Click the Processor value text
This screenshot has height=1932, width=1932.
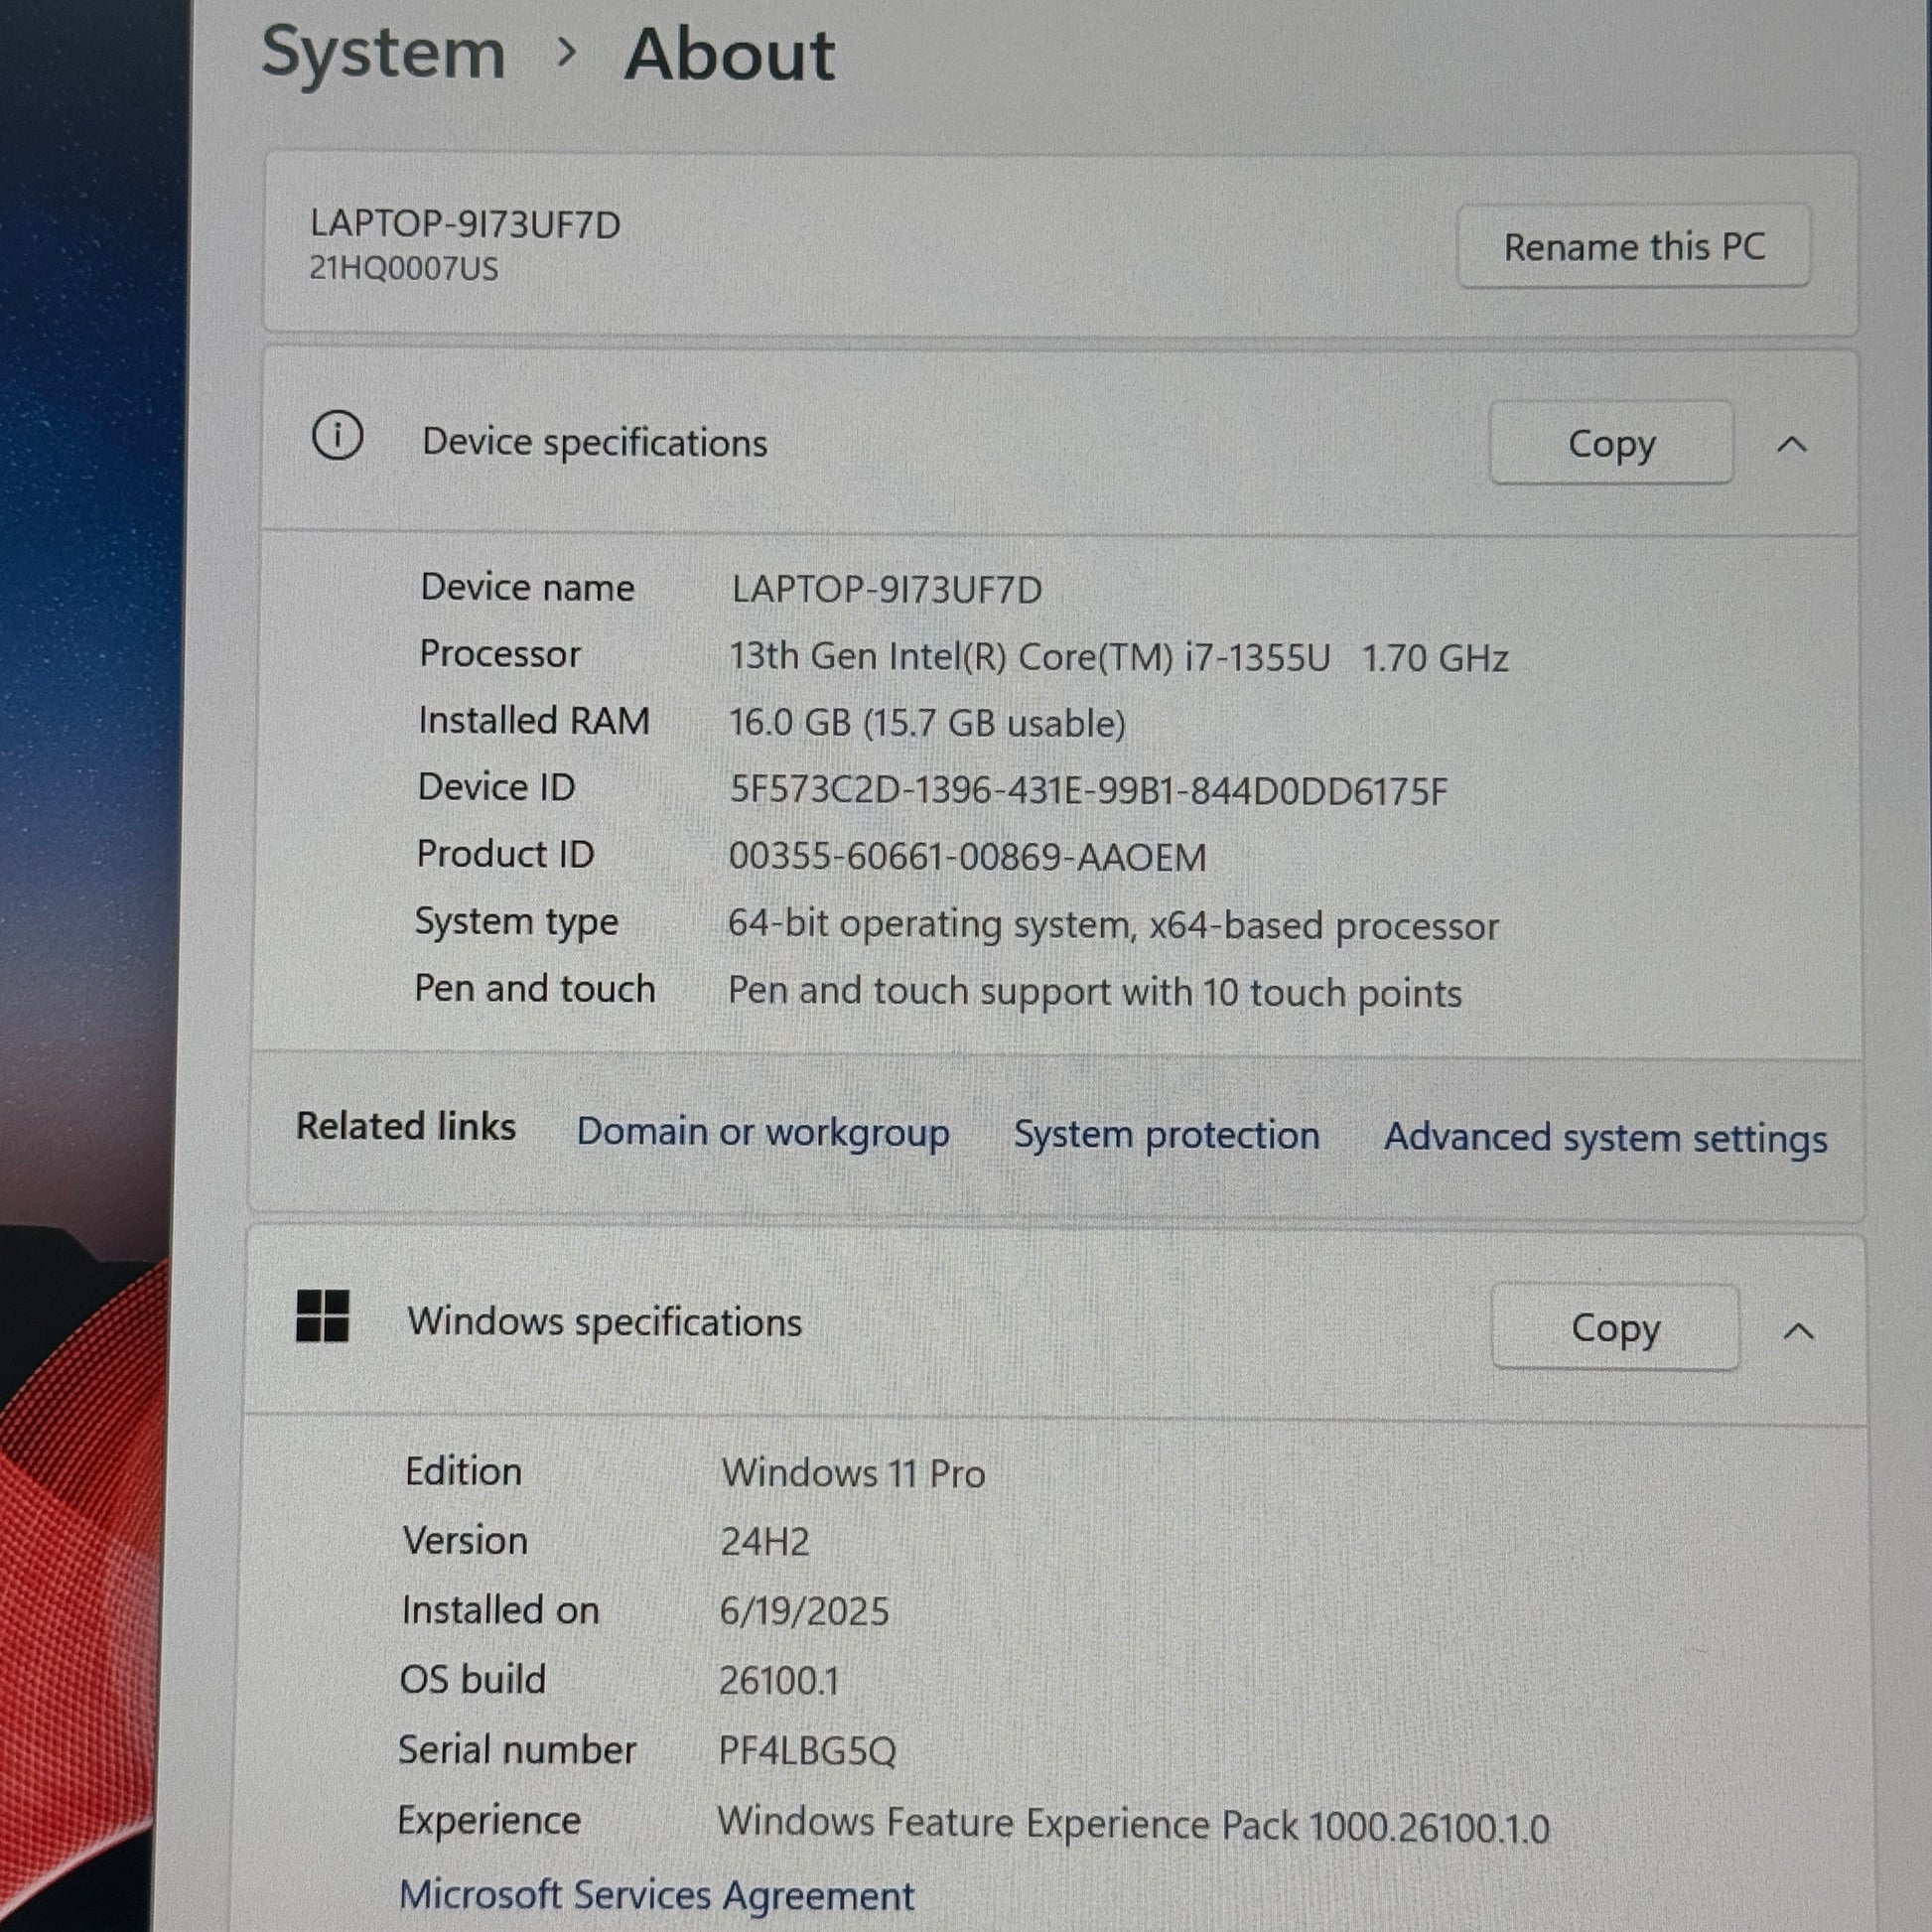(x=1118, y=657)
